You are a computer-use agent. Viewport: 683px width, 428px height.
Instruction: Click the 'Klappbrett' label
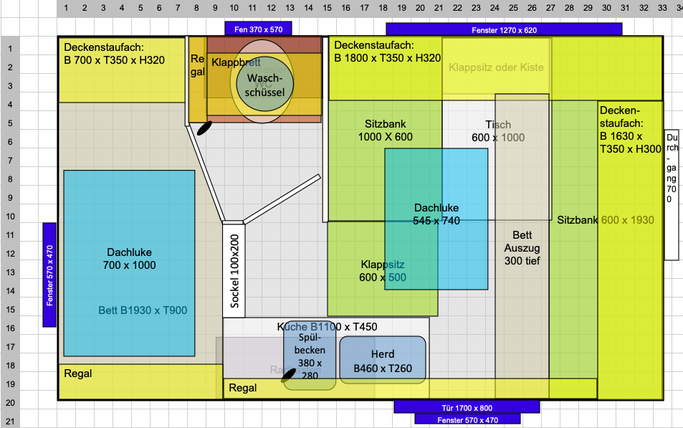(236, 62)
